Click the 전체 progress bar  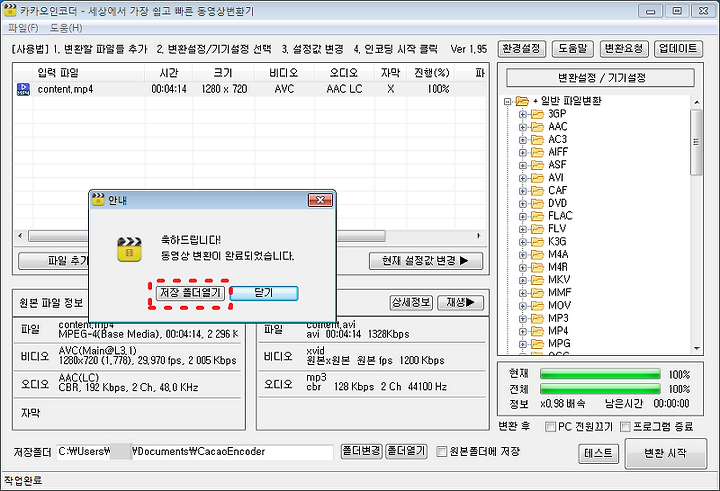click(x=600, y=389)
